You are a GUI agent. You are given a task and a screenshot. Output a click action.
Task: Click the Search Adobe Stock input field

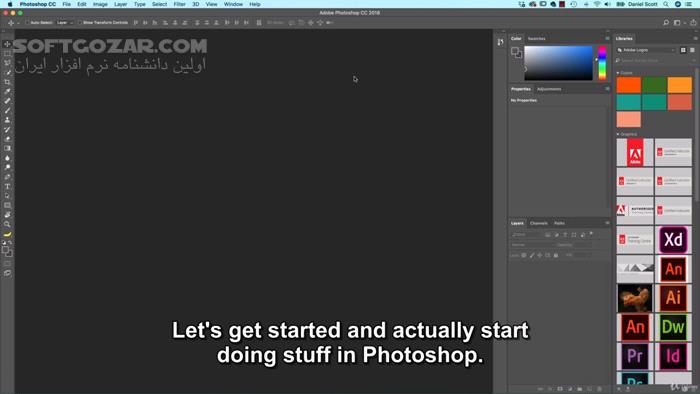tap(654, 60)
